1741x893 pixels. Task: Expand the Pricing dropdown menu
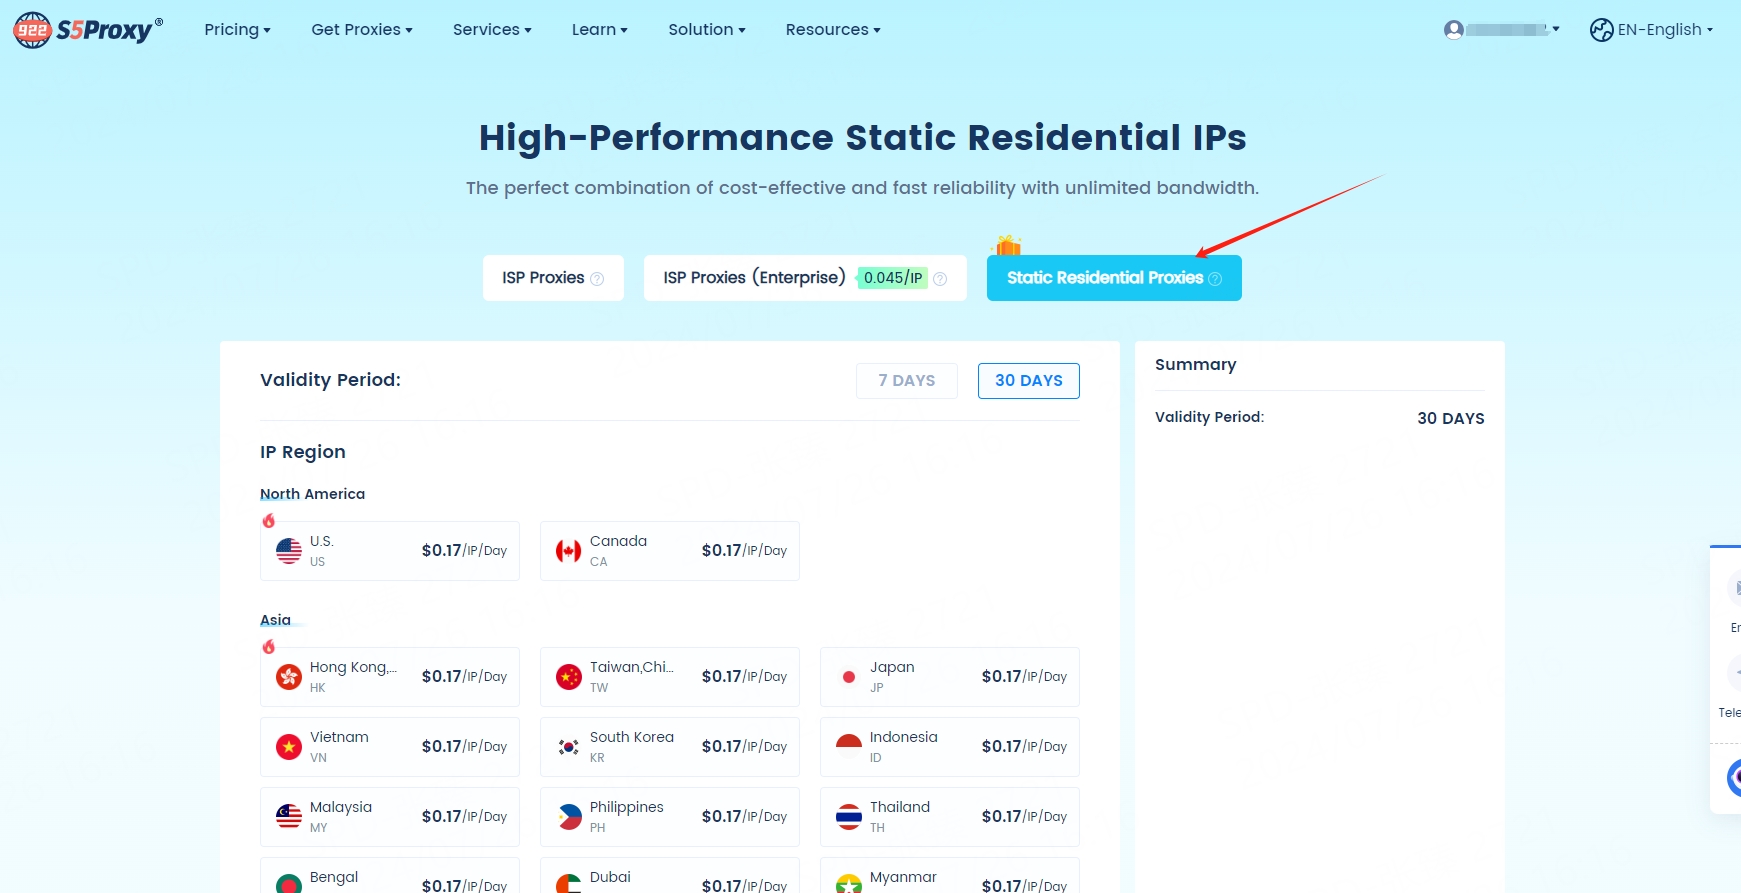pos(237,30)
